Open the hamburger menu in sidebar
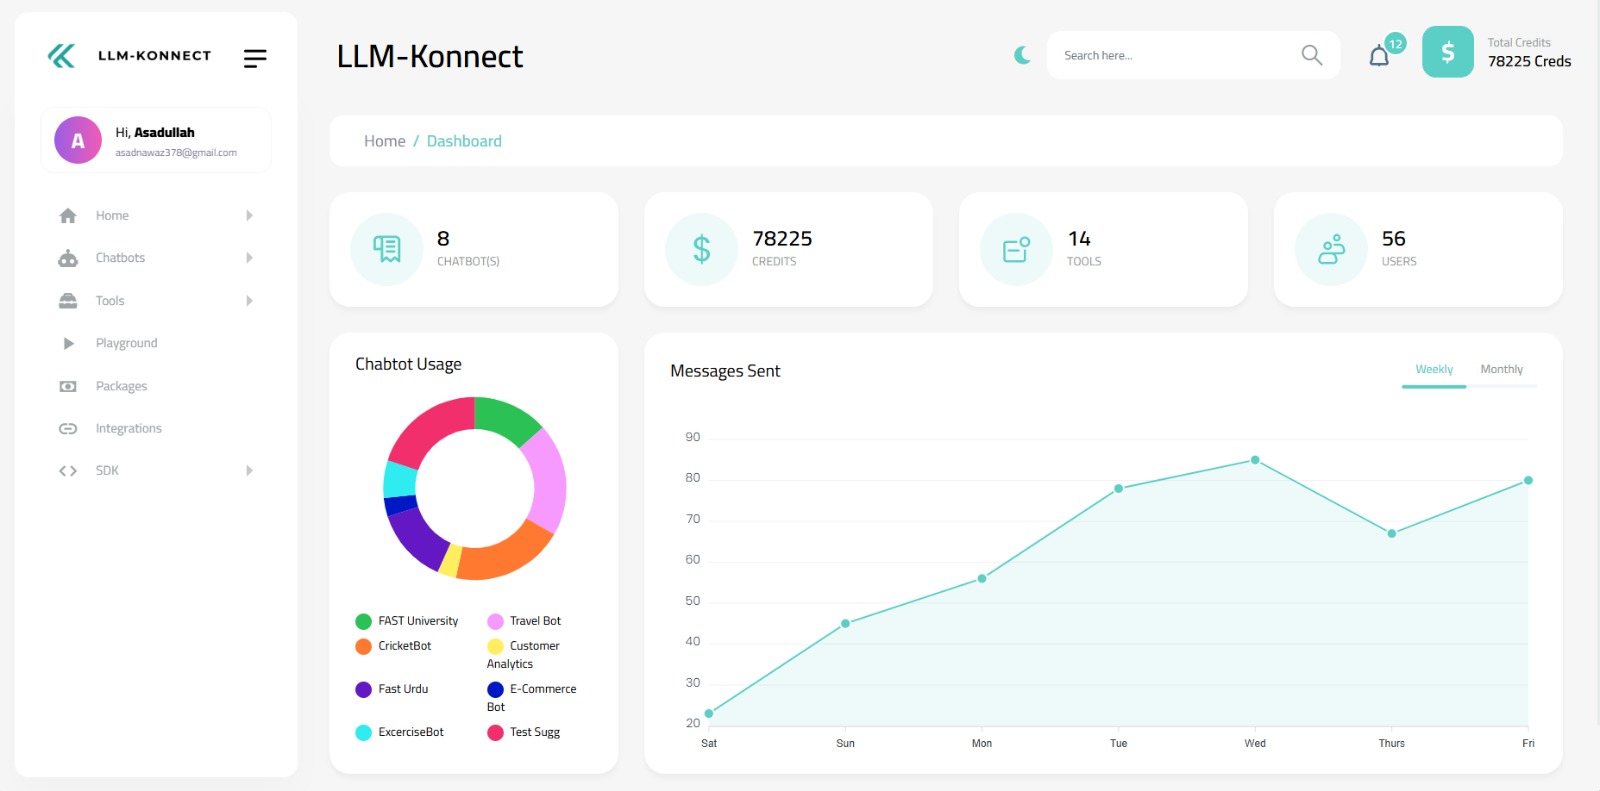Viewport: 1600px width, 791px height. tap(255, 58)
